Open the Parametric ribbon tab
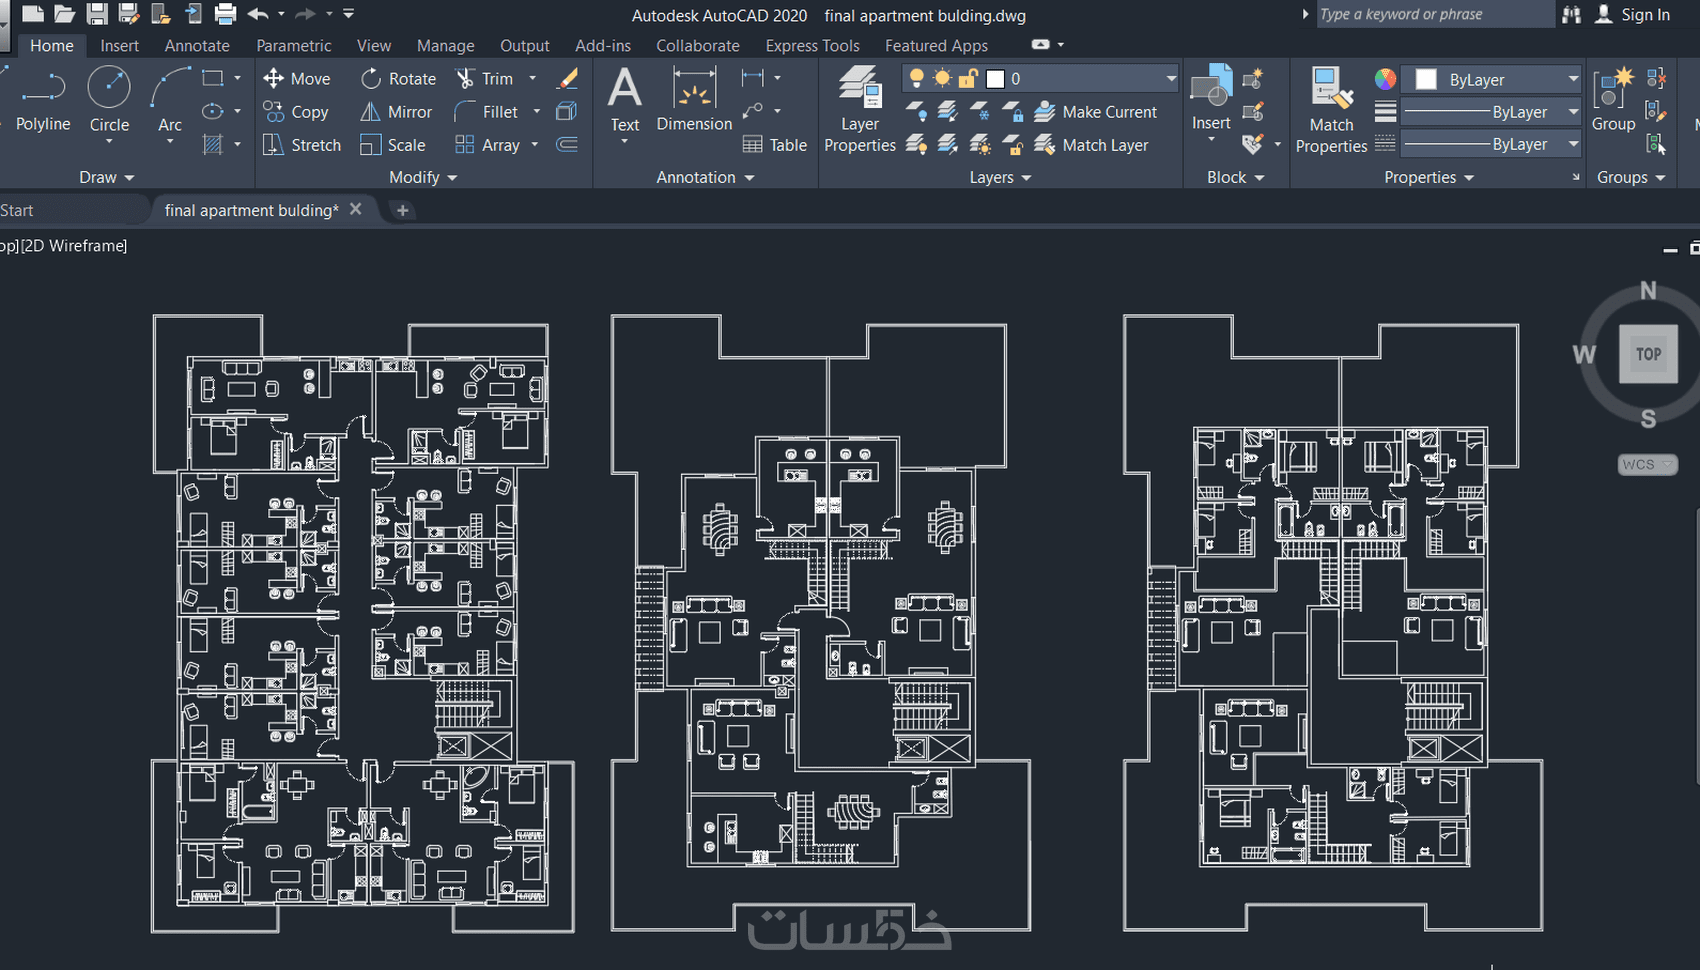Viewport: 1700px width, 970px height. point(293,46)
